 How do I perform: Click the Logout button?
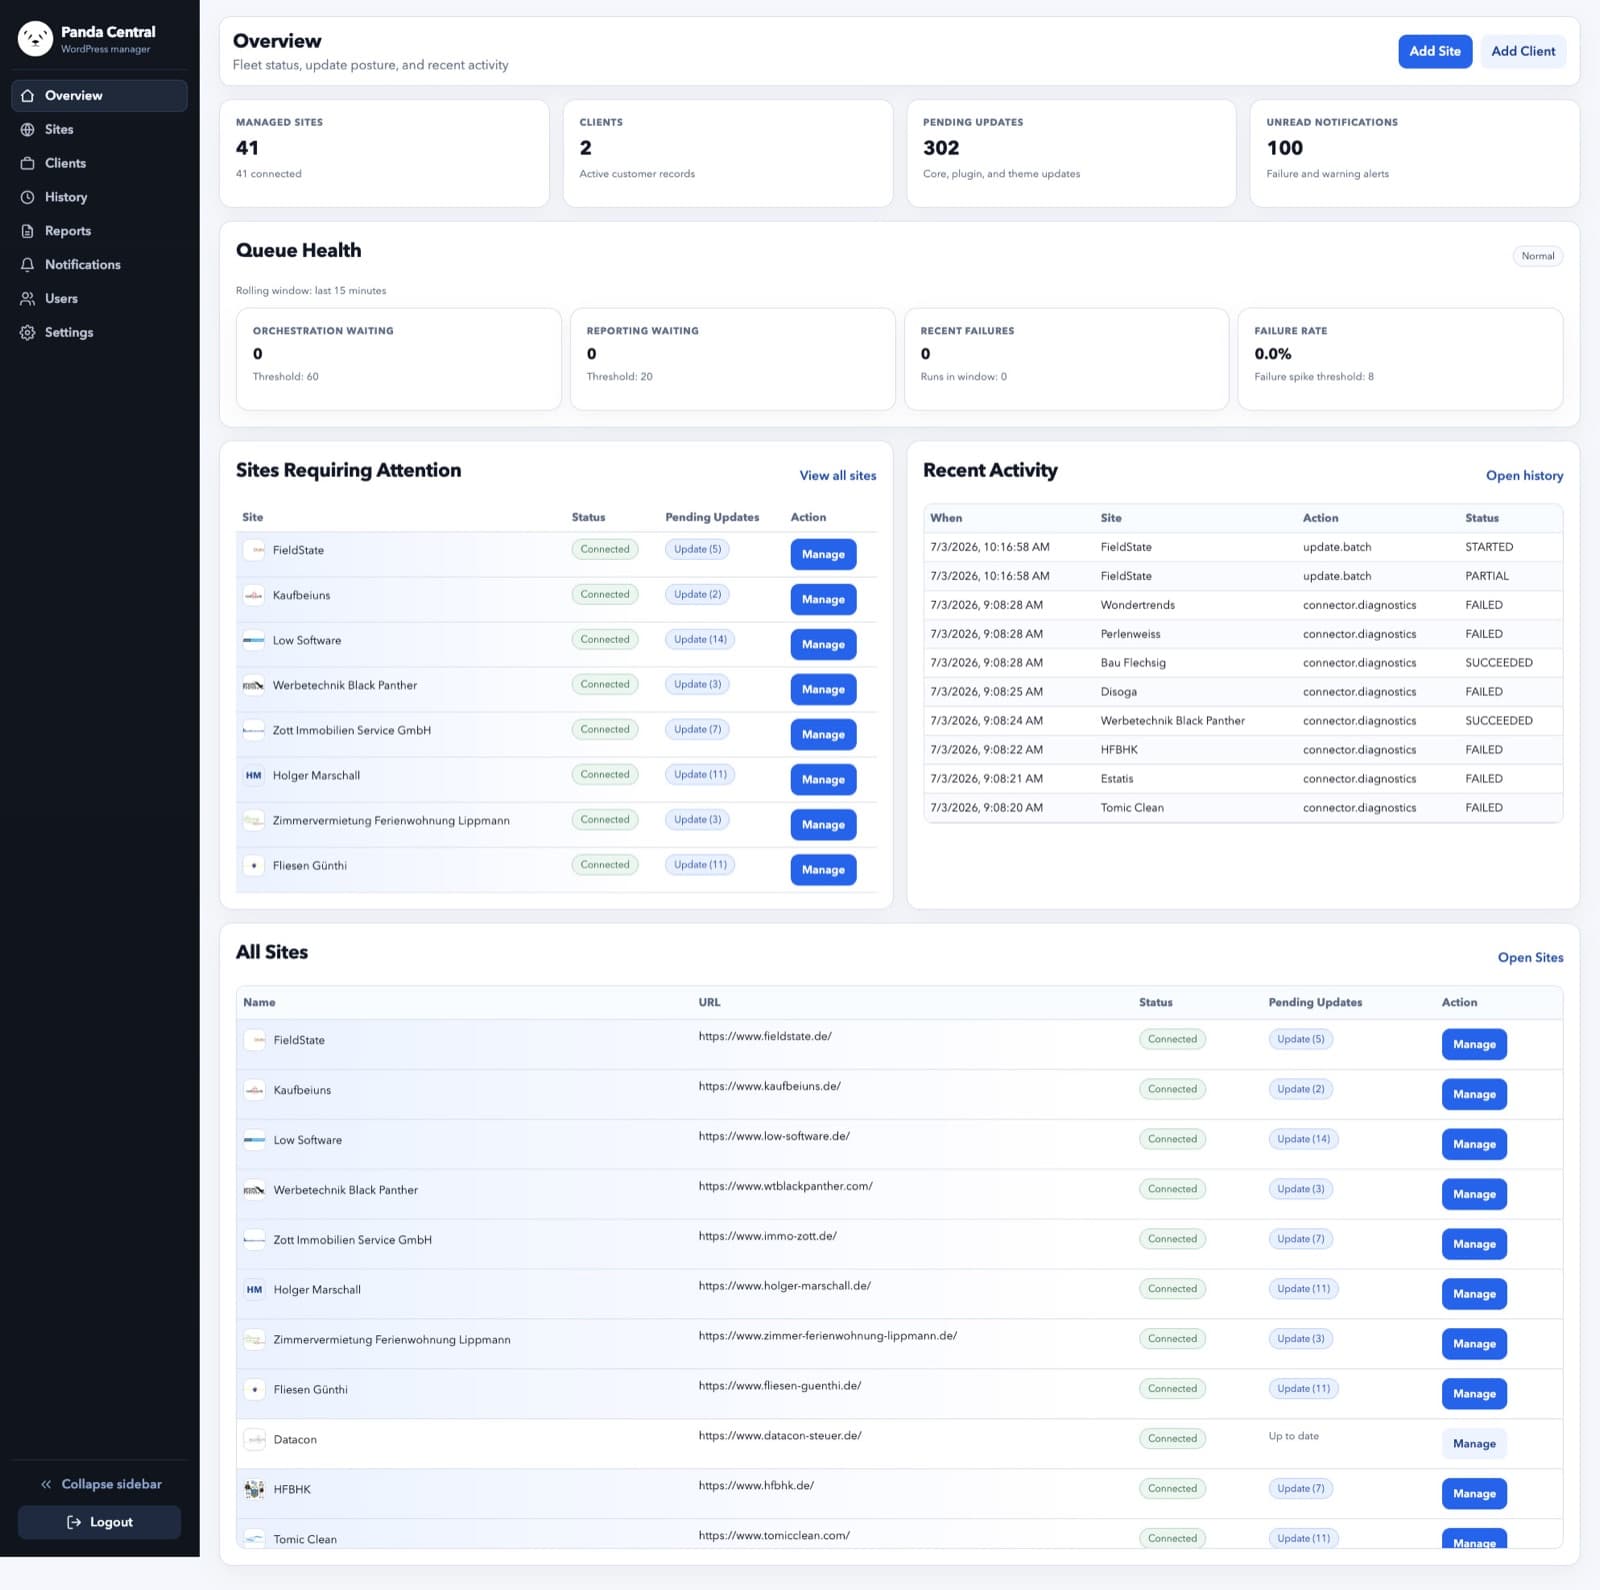[99, 1522]
